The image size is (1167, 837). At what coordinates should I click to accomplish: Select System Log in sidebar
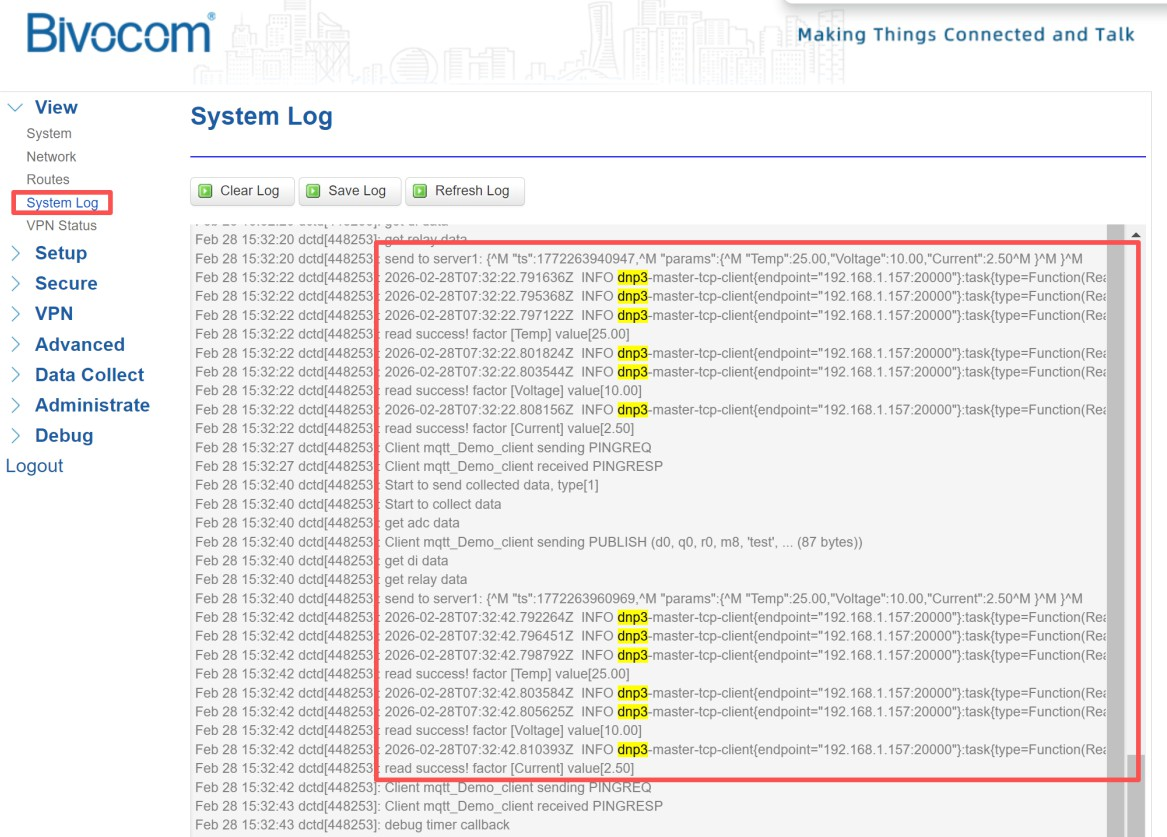[x=62, y=203]
